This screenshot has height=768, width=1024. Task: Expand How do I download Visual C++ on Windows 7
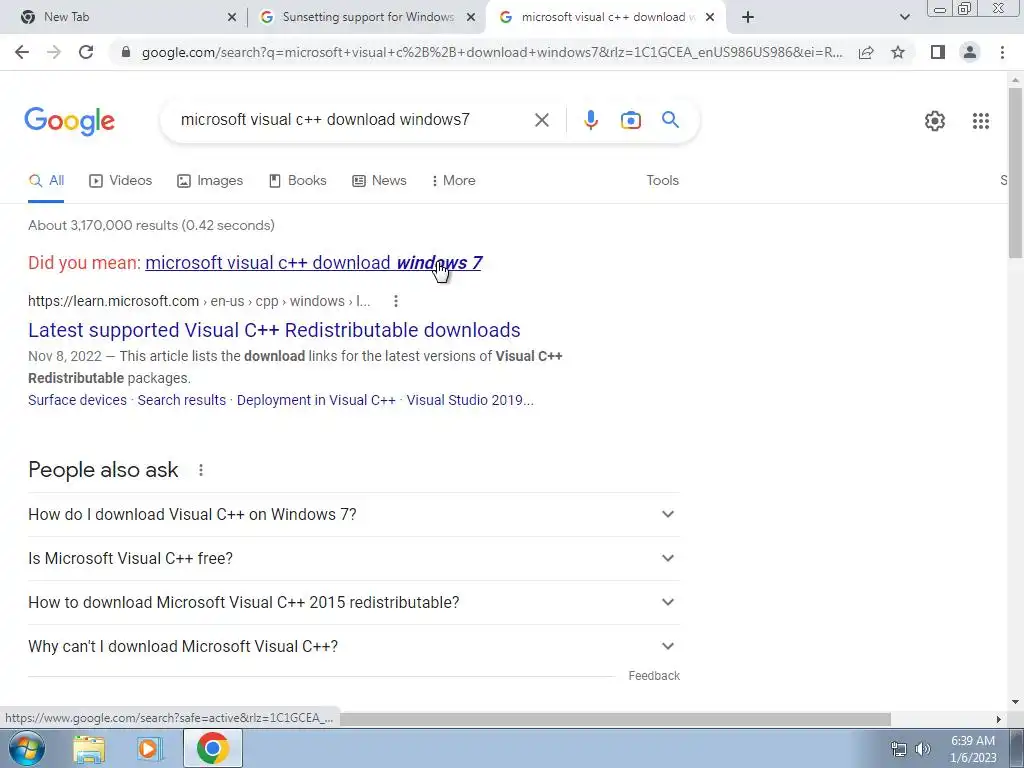pos(353,515)
